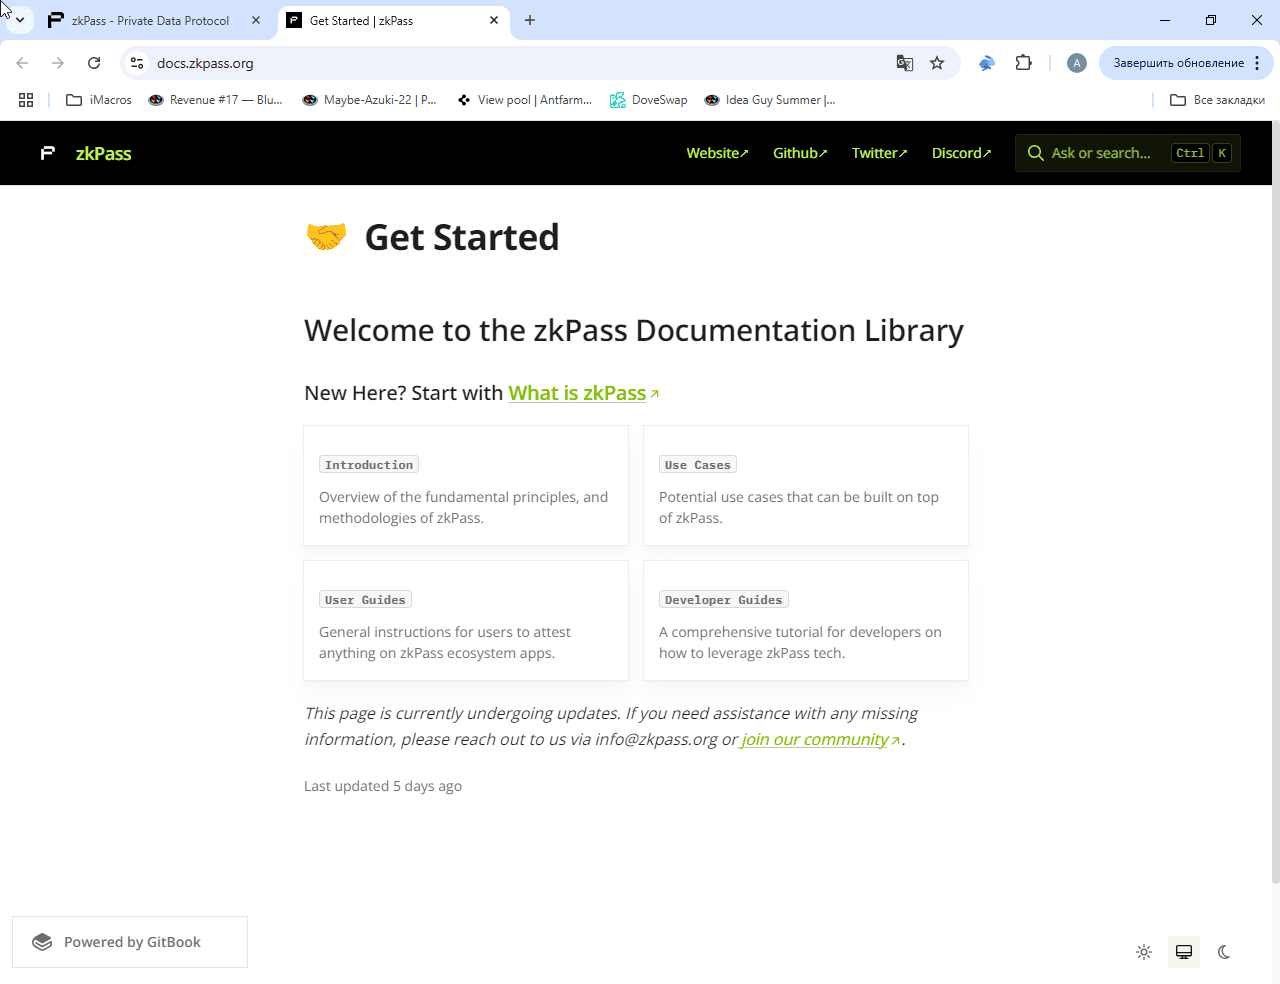This screenshot has height=984, width=1280.
Task: Click the handshake emoji beside Get Started
Action: coord(326,236)
